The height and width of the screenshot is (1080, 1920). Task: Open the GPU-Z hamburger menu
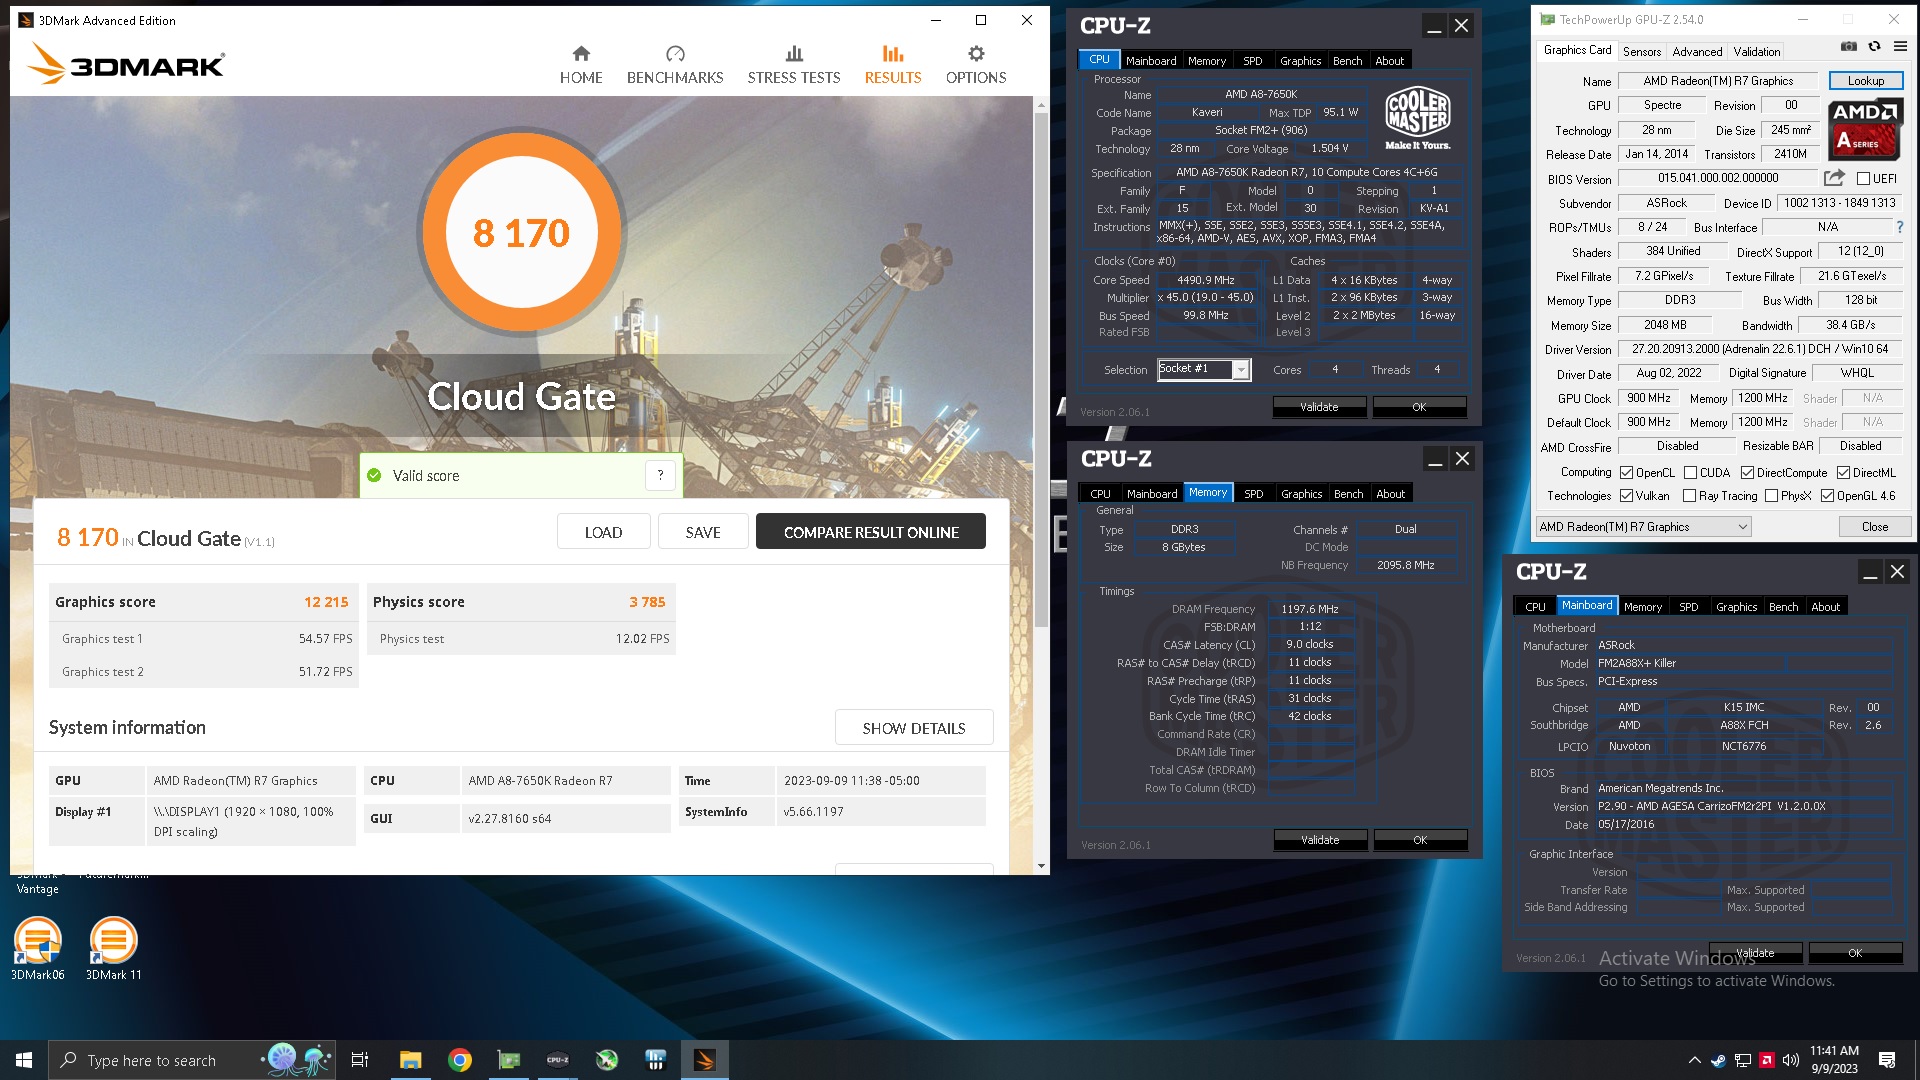[x=1900, y=46]
